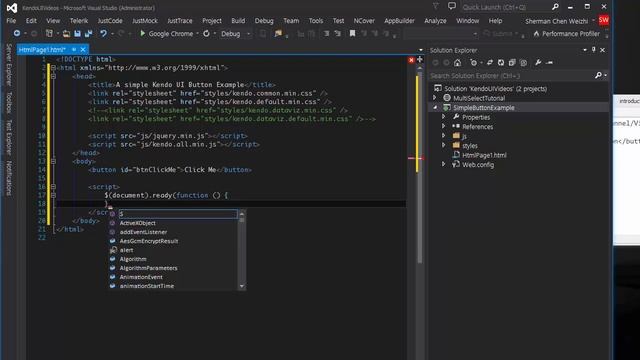The height and width of the screenshot is (360, 640).
Task: Click the Open File folder icon
Action: click(x=66, y=33)
